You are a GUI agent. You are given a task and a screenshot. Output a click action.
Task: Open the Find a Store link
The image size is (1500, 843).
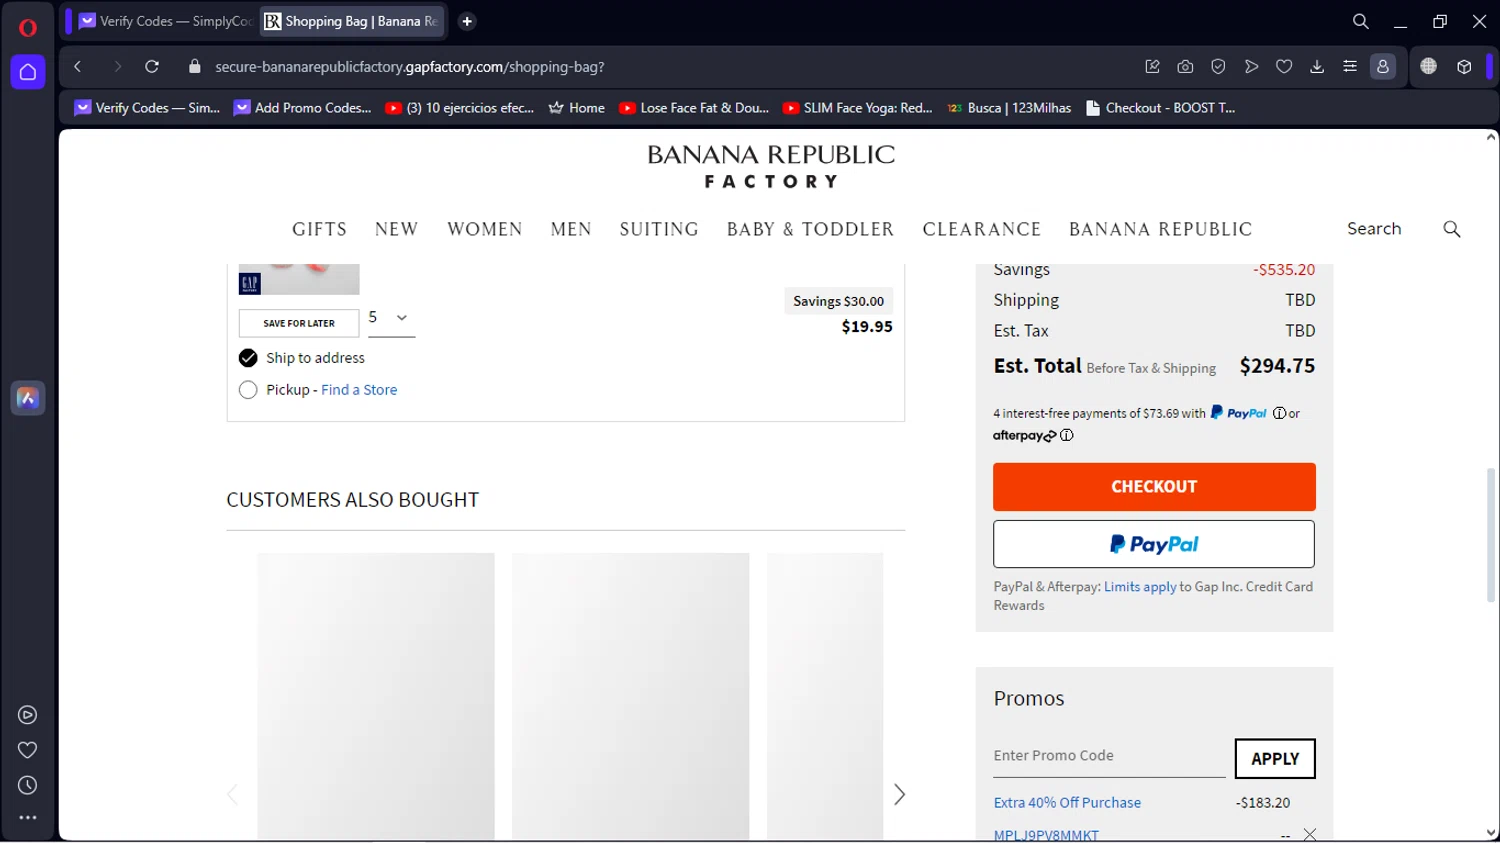359,390
